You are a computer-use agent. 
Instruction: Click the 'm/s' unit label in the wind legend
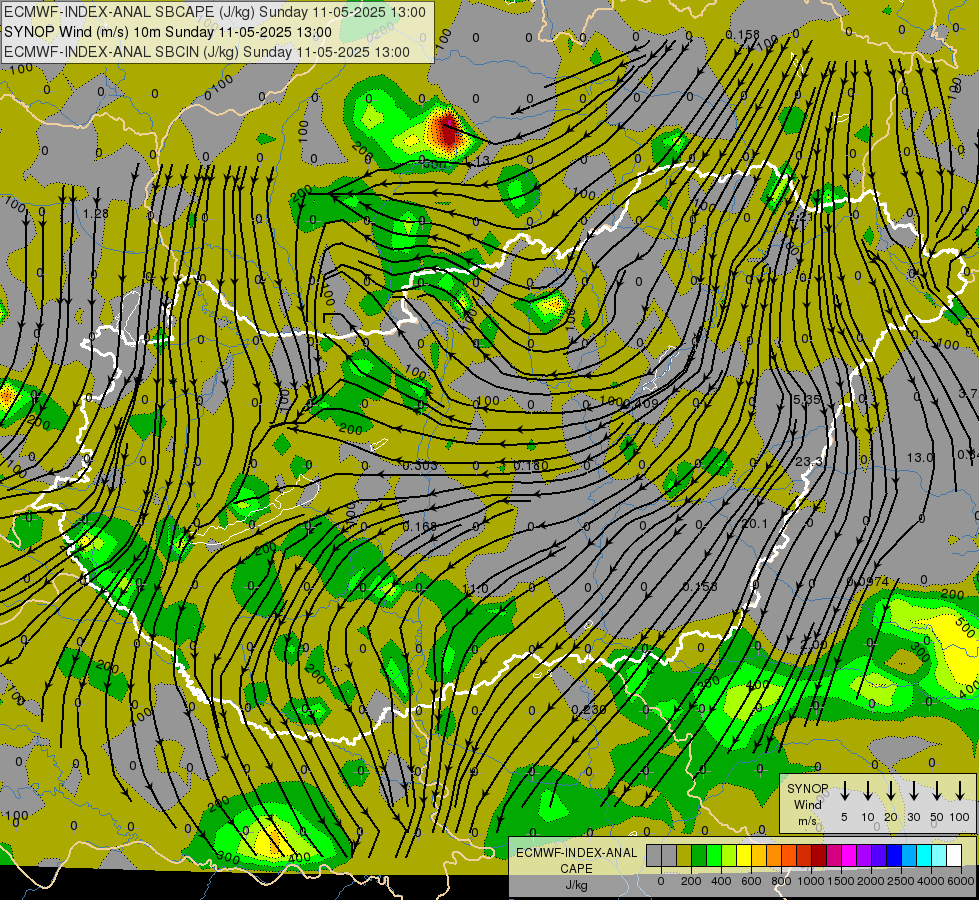click(x=807, y=821)
